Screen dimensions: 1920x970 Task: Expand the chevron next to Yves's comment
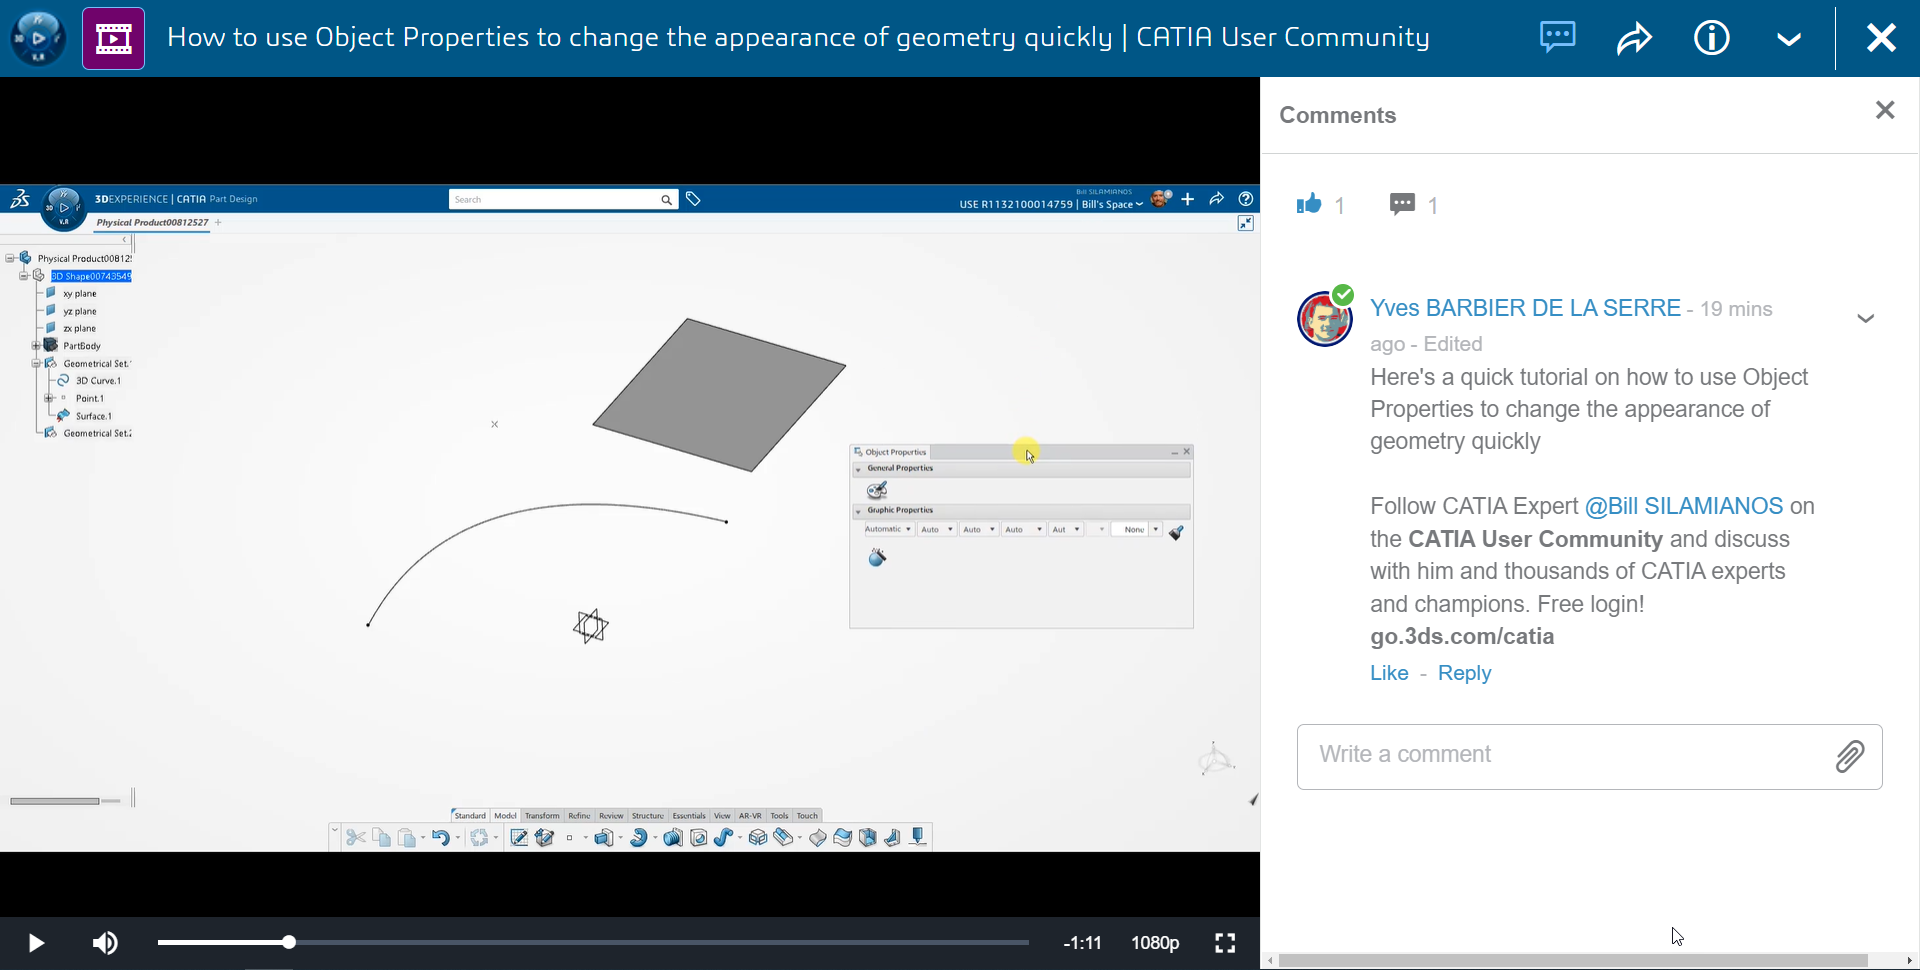click(1866, 317)
